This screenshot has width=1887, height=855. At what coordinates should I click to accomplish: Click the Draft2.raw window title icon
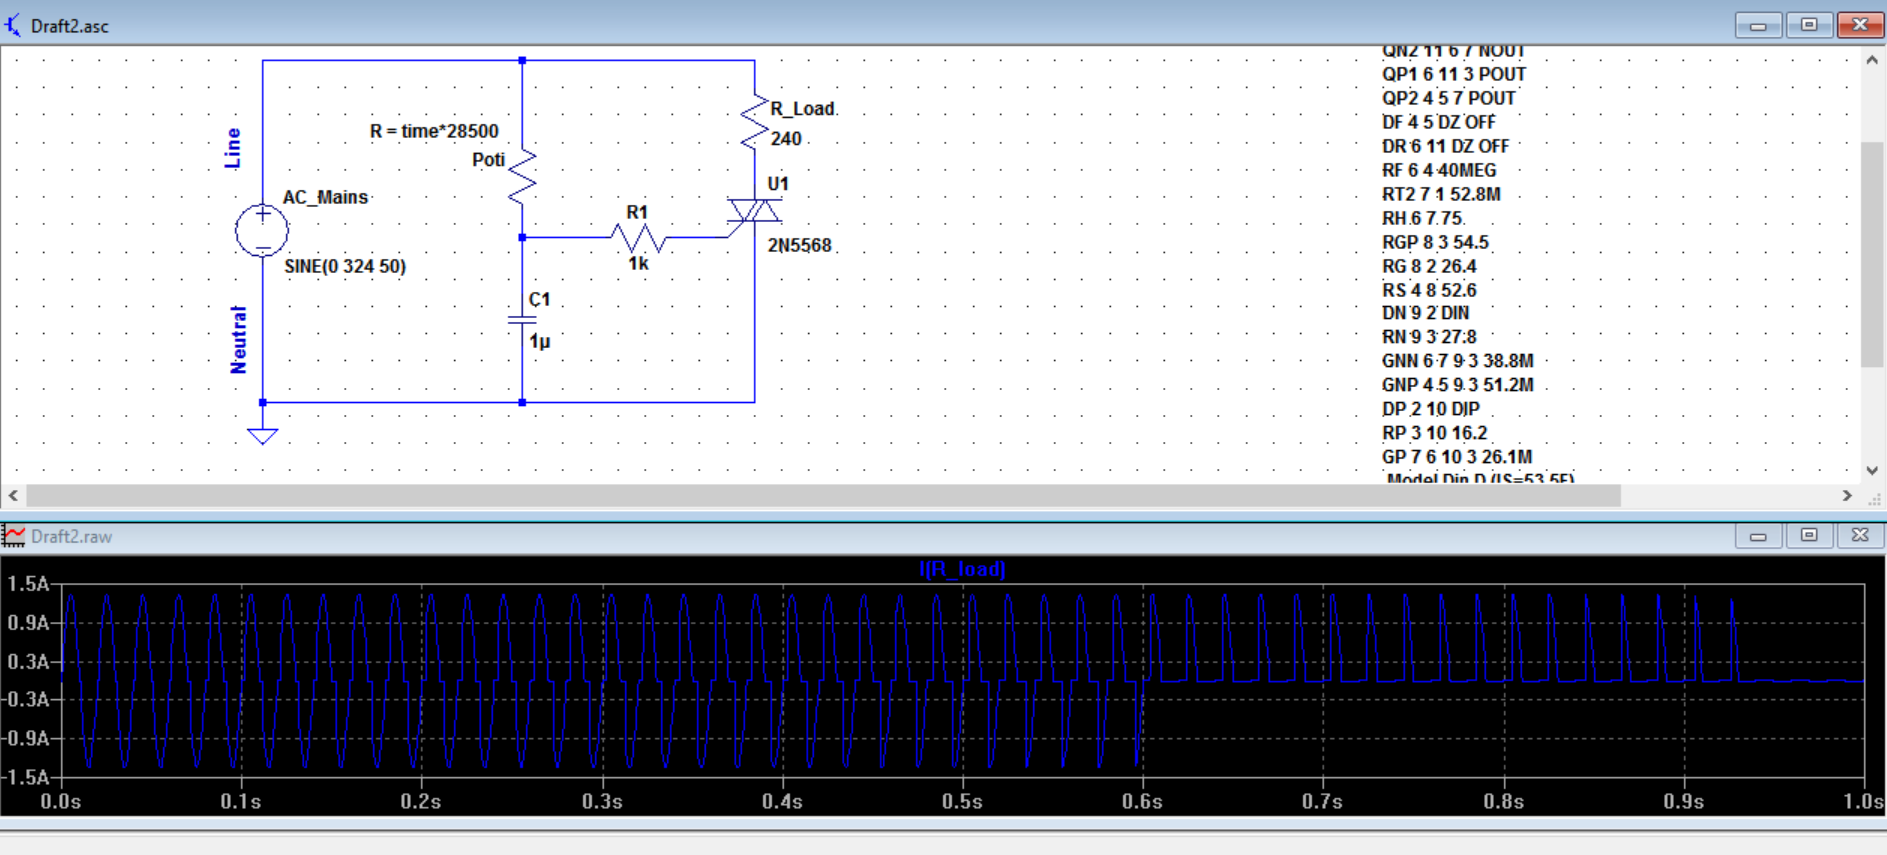(13, 536)
